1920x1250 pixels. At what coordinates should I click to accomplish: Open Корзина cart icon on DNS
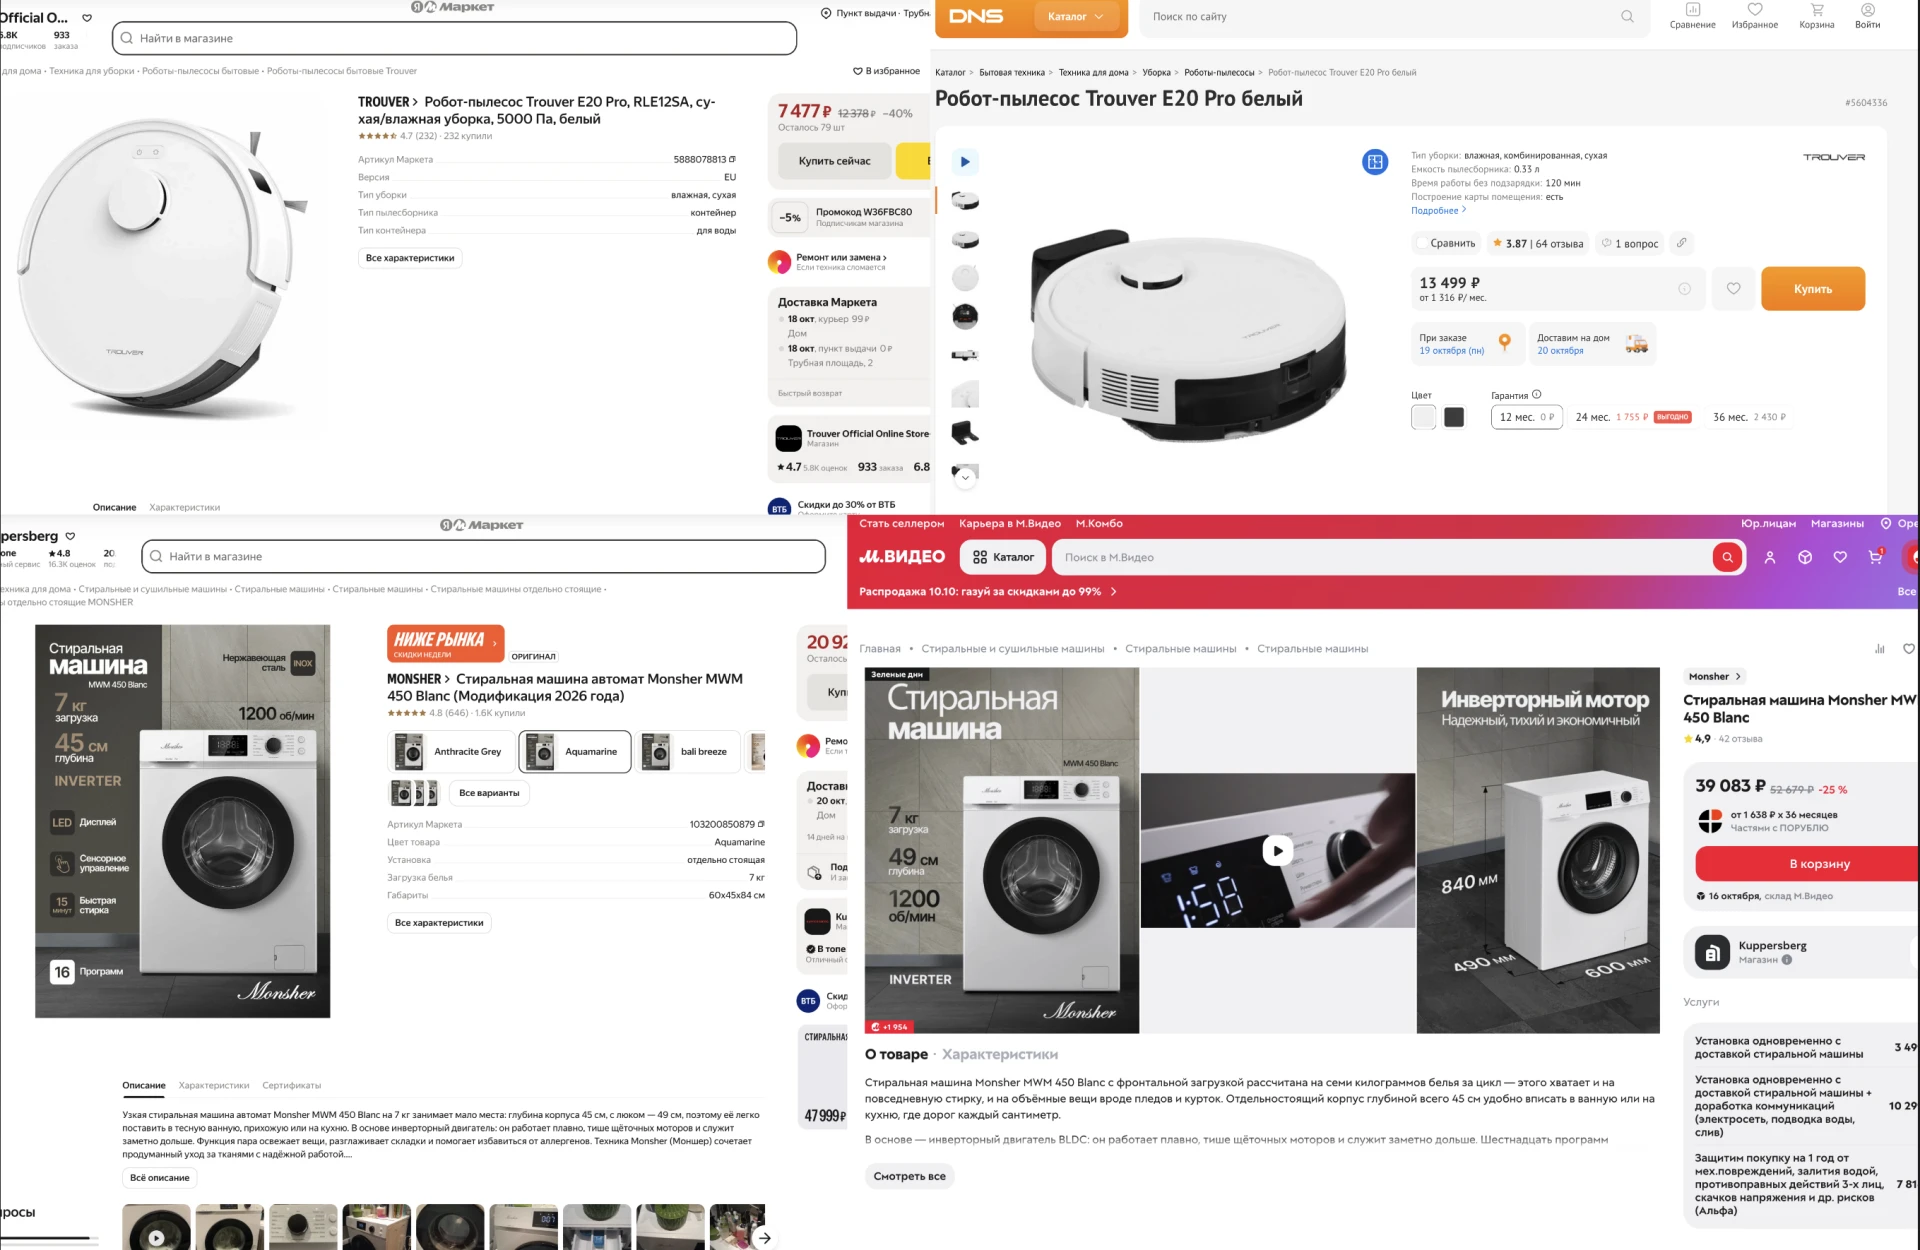(x=1817, y=15)
